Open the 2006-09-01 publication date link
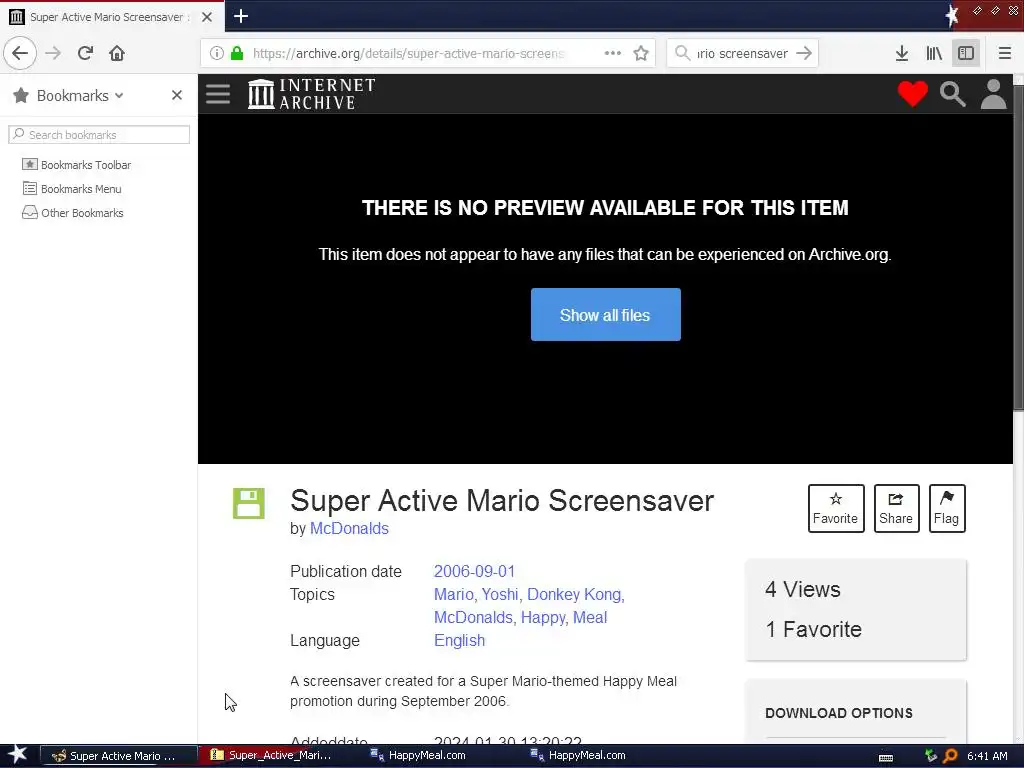The width and height of the screenshot is (1024, 768). (474, 571)
